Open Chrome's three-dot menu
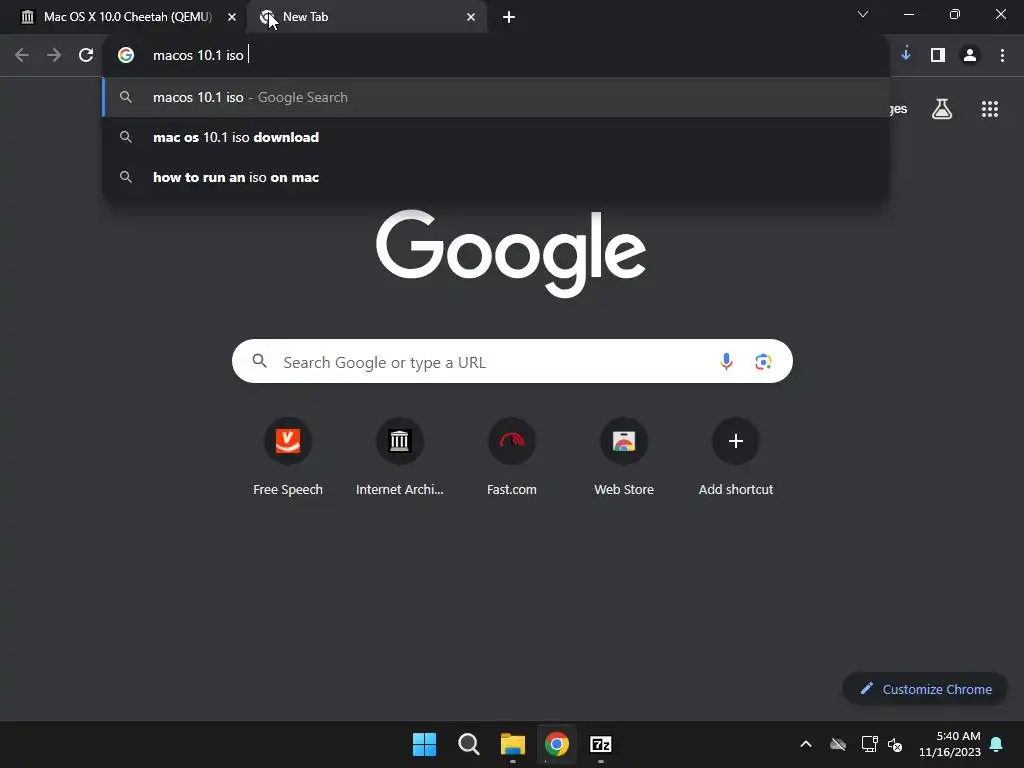The image size is (1024, 768). coord(1002,56)
